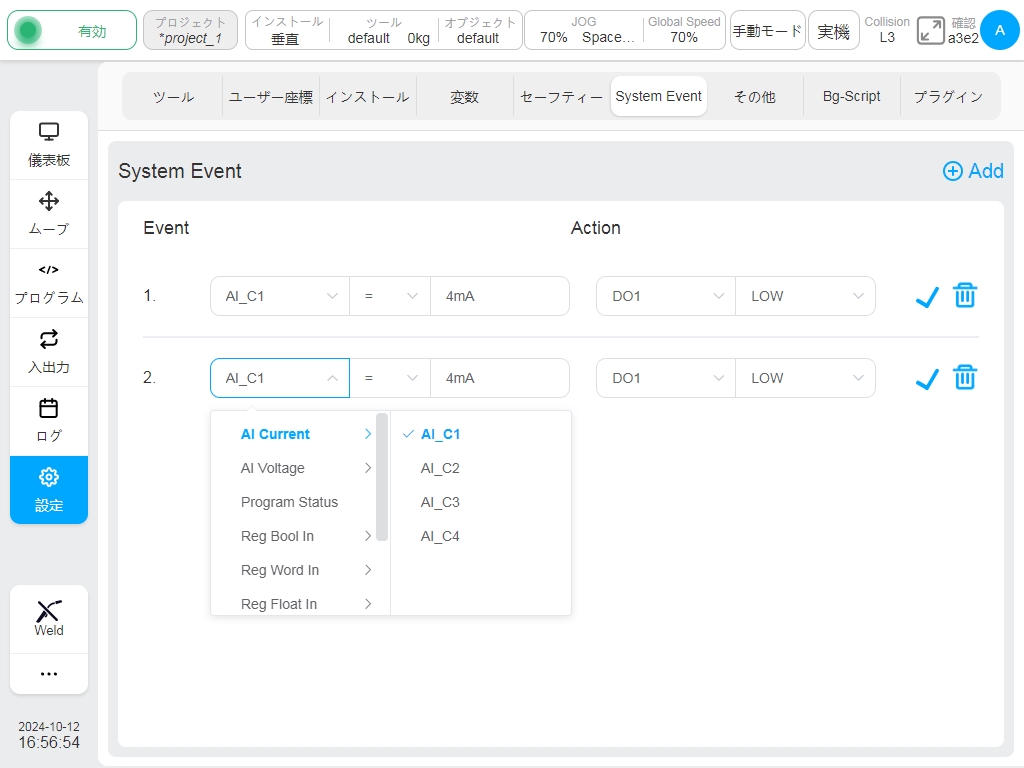1024x768 pixels.
Task: Select the System Event tab
Action: (658, 97)
